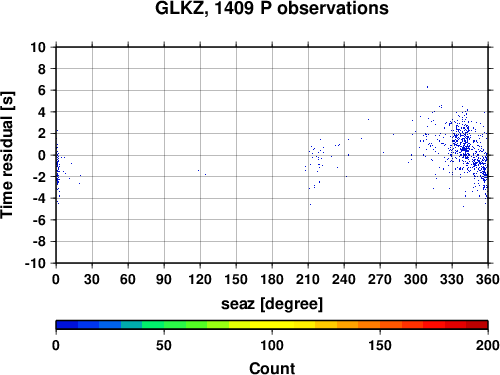
Task: Click the -10 tick label on y-axis
Action: tap(35, 263)
